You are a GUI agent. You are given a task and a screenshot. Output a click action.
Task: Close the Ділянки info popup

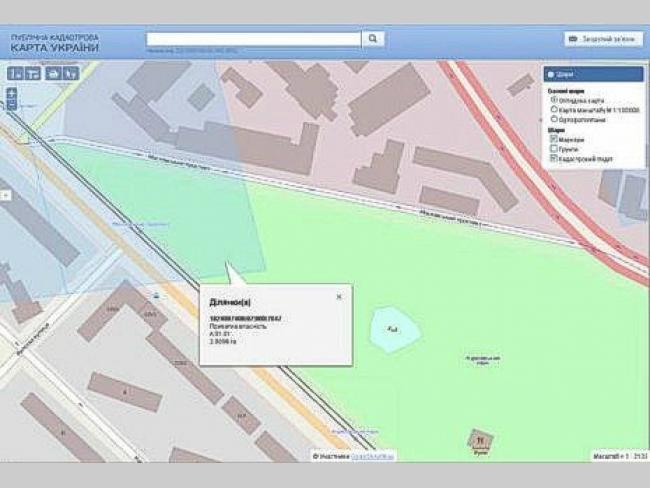pos(338,297)
